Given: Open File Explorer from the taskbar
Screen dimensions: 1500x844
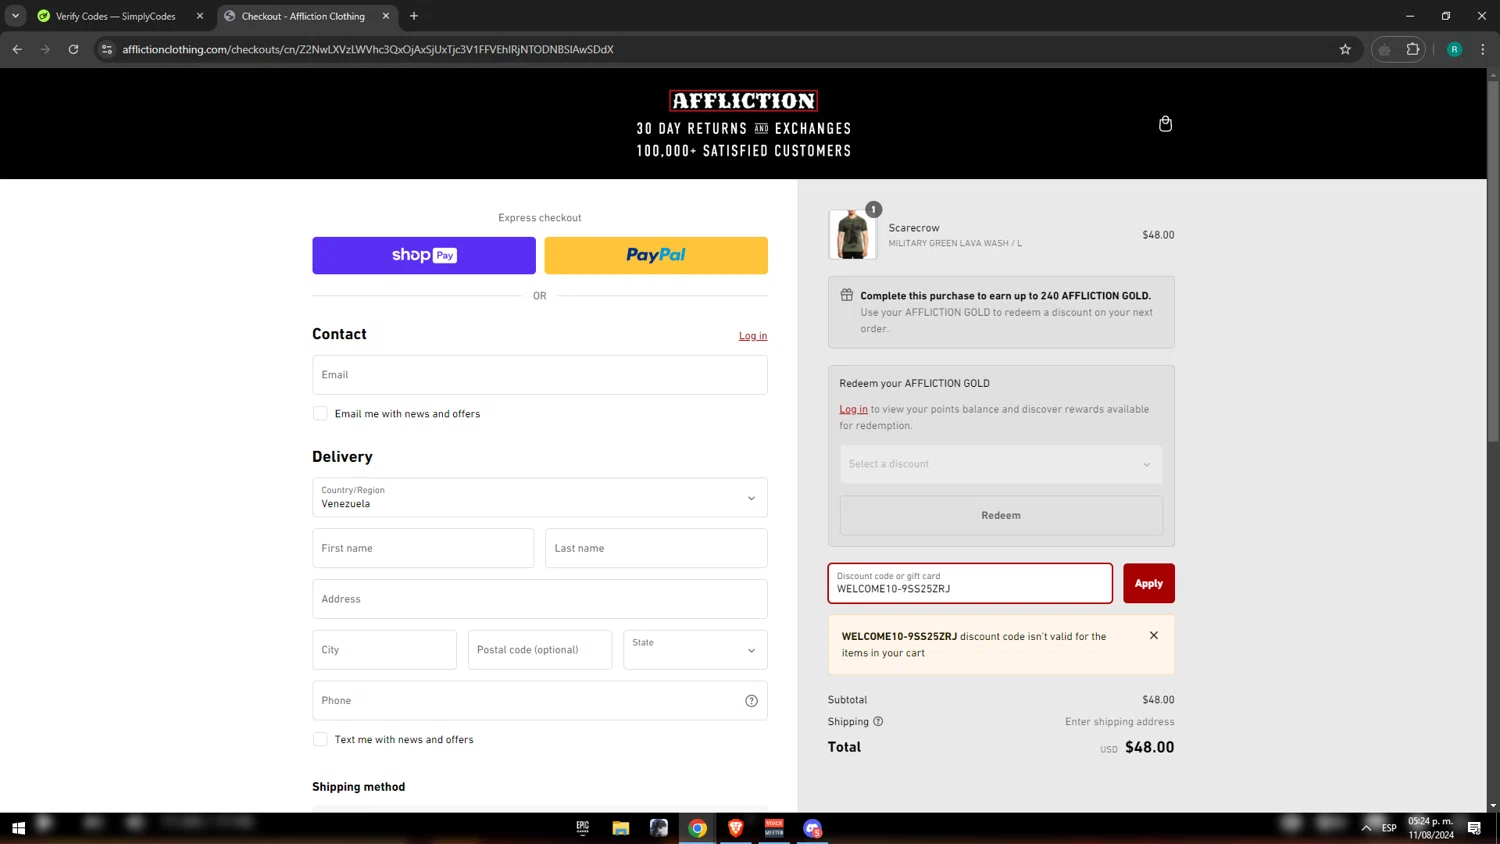Looking at the screenshot, I should click(x=621, y=828).
